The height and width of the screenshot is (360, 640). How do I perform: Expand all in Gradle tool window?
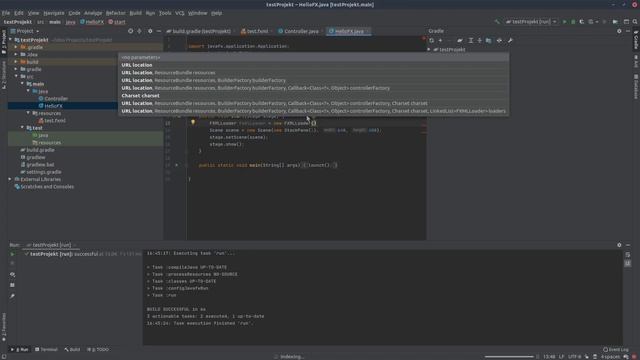(x=471, y=40)
